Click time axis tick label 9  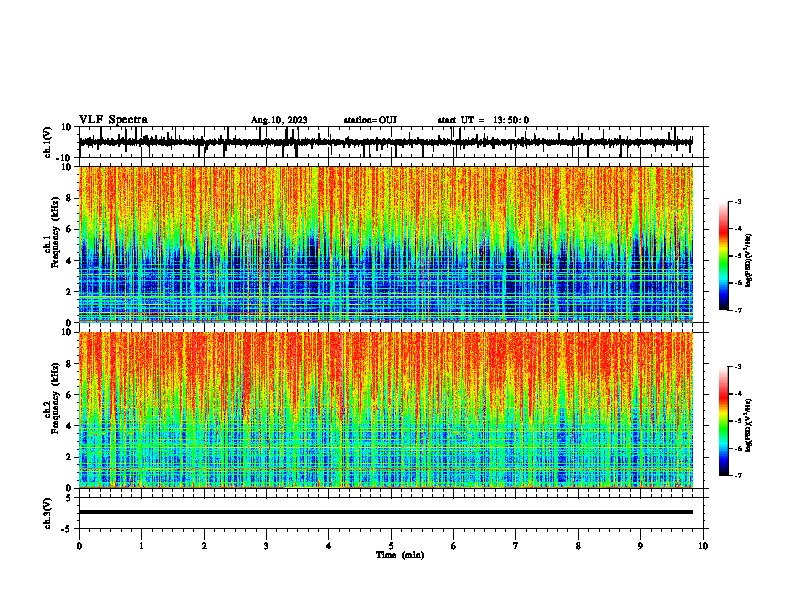click(640, 546)
